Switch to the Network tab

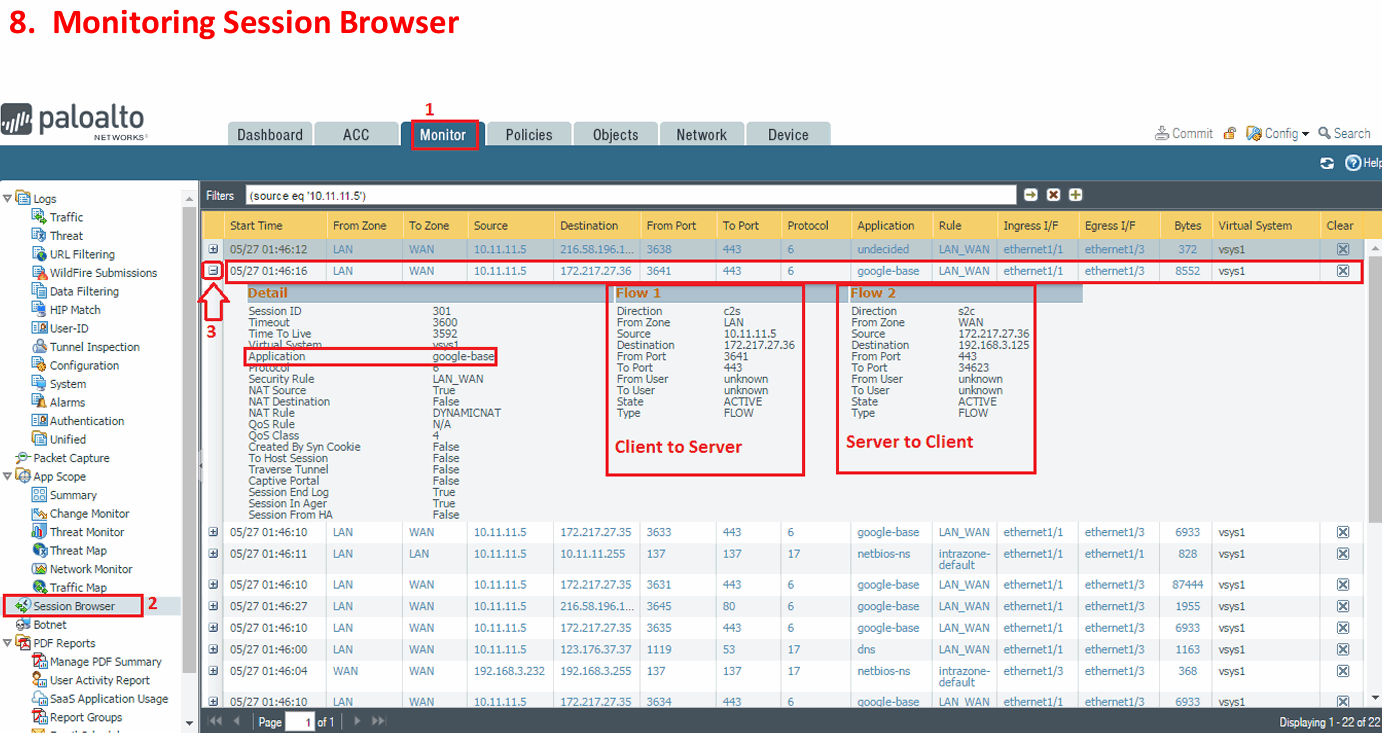tap(701, 135)
